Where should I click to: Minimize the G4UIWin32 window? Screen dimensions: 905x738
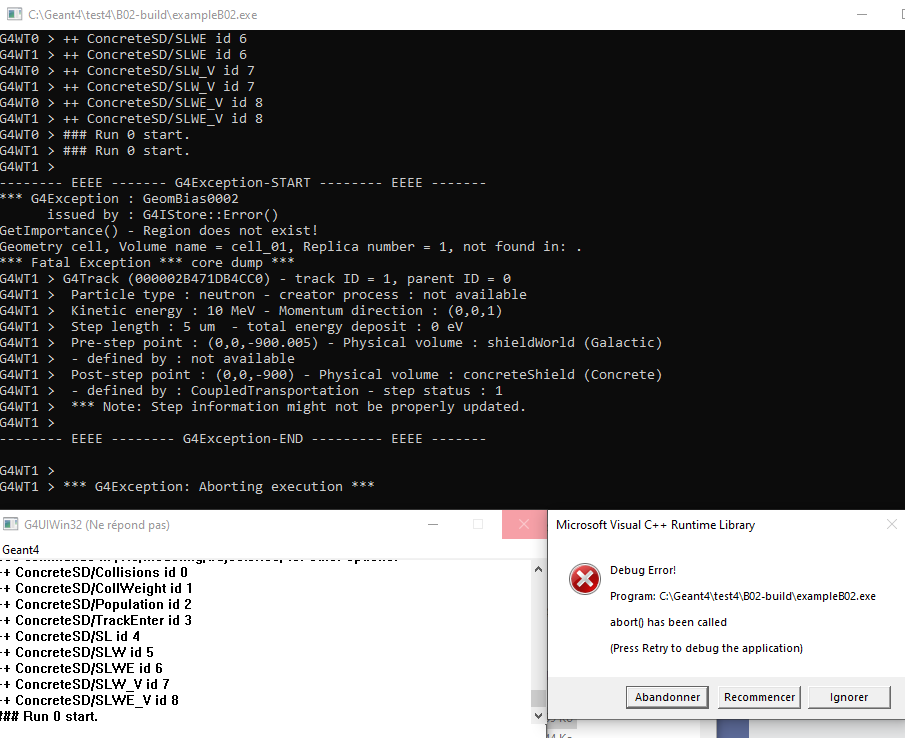pyautogui.click(x=433, y=524)
